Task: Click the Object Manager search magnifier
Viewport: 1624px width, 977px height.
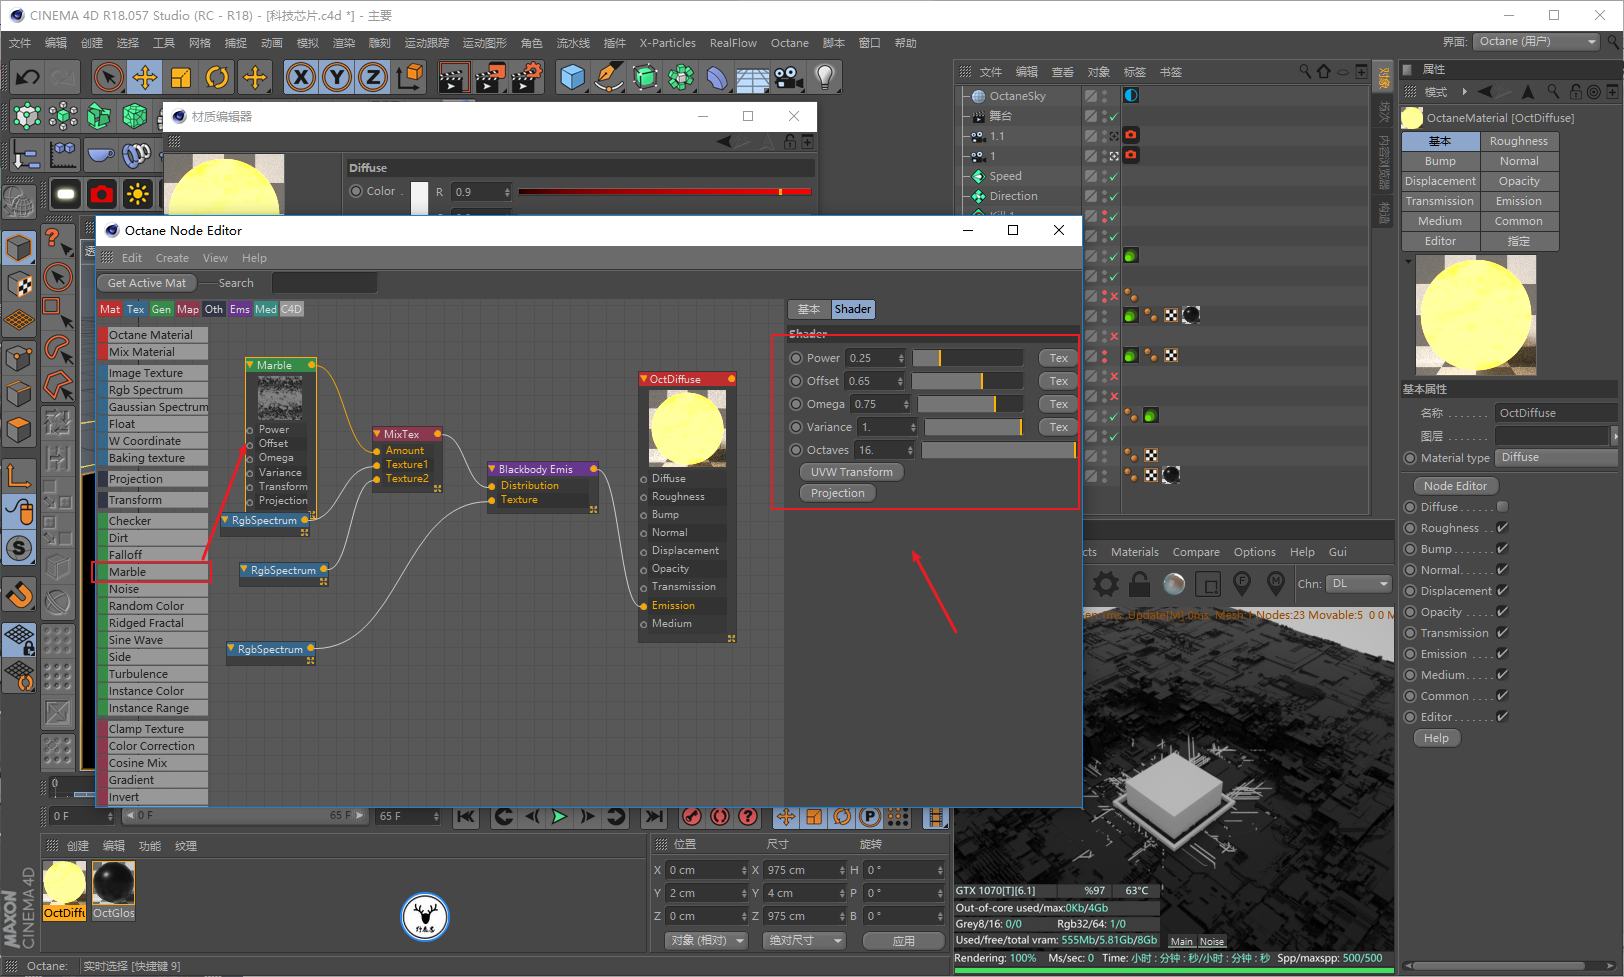Action: [x=1305, y=72]
